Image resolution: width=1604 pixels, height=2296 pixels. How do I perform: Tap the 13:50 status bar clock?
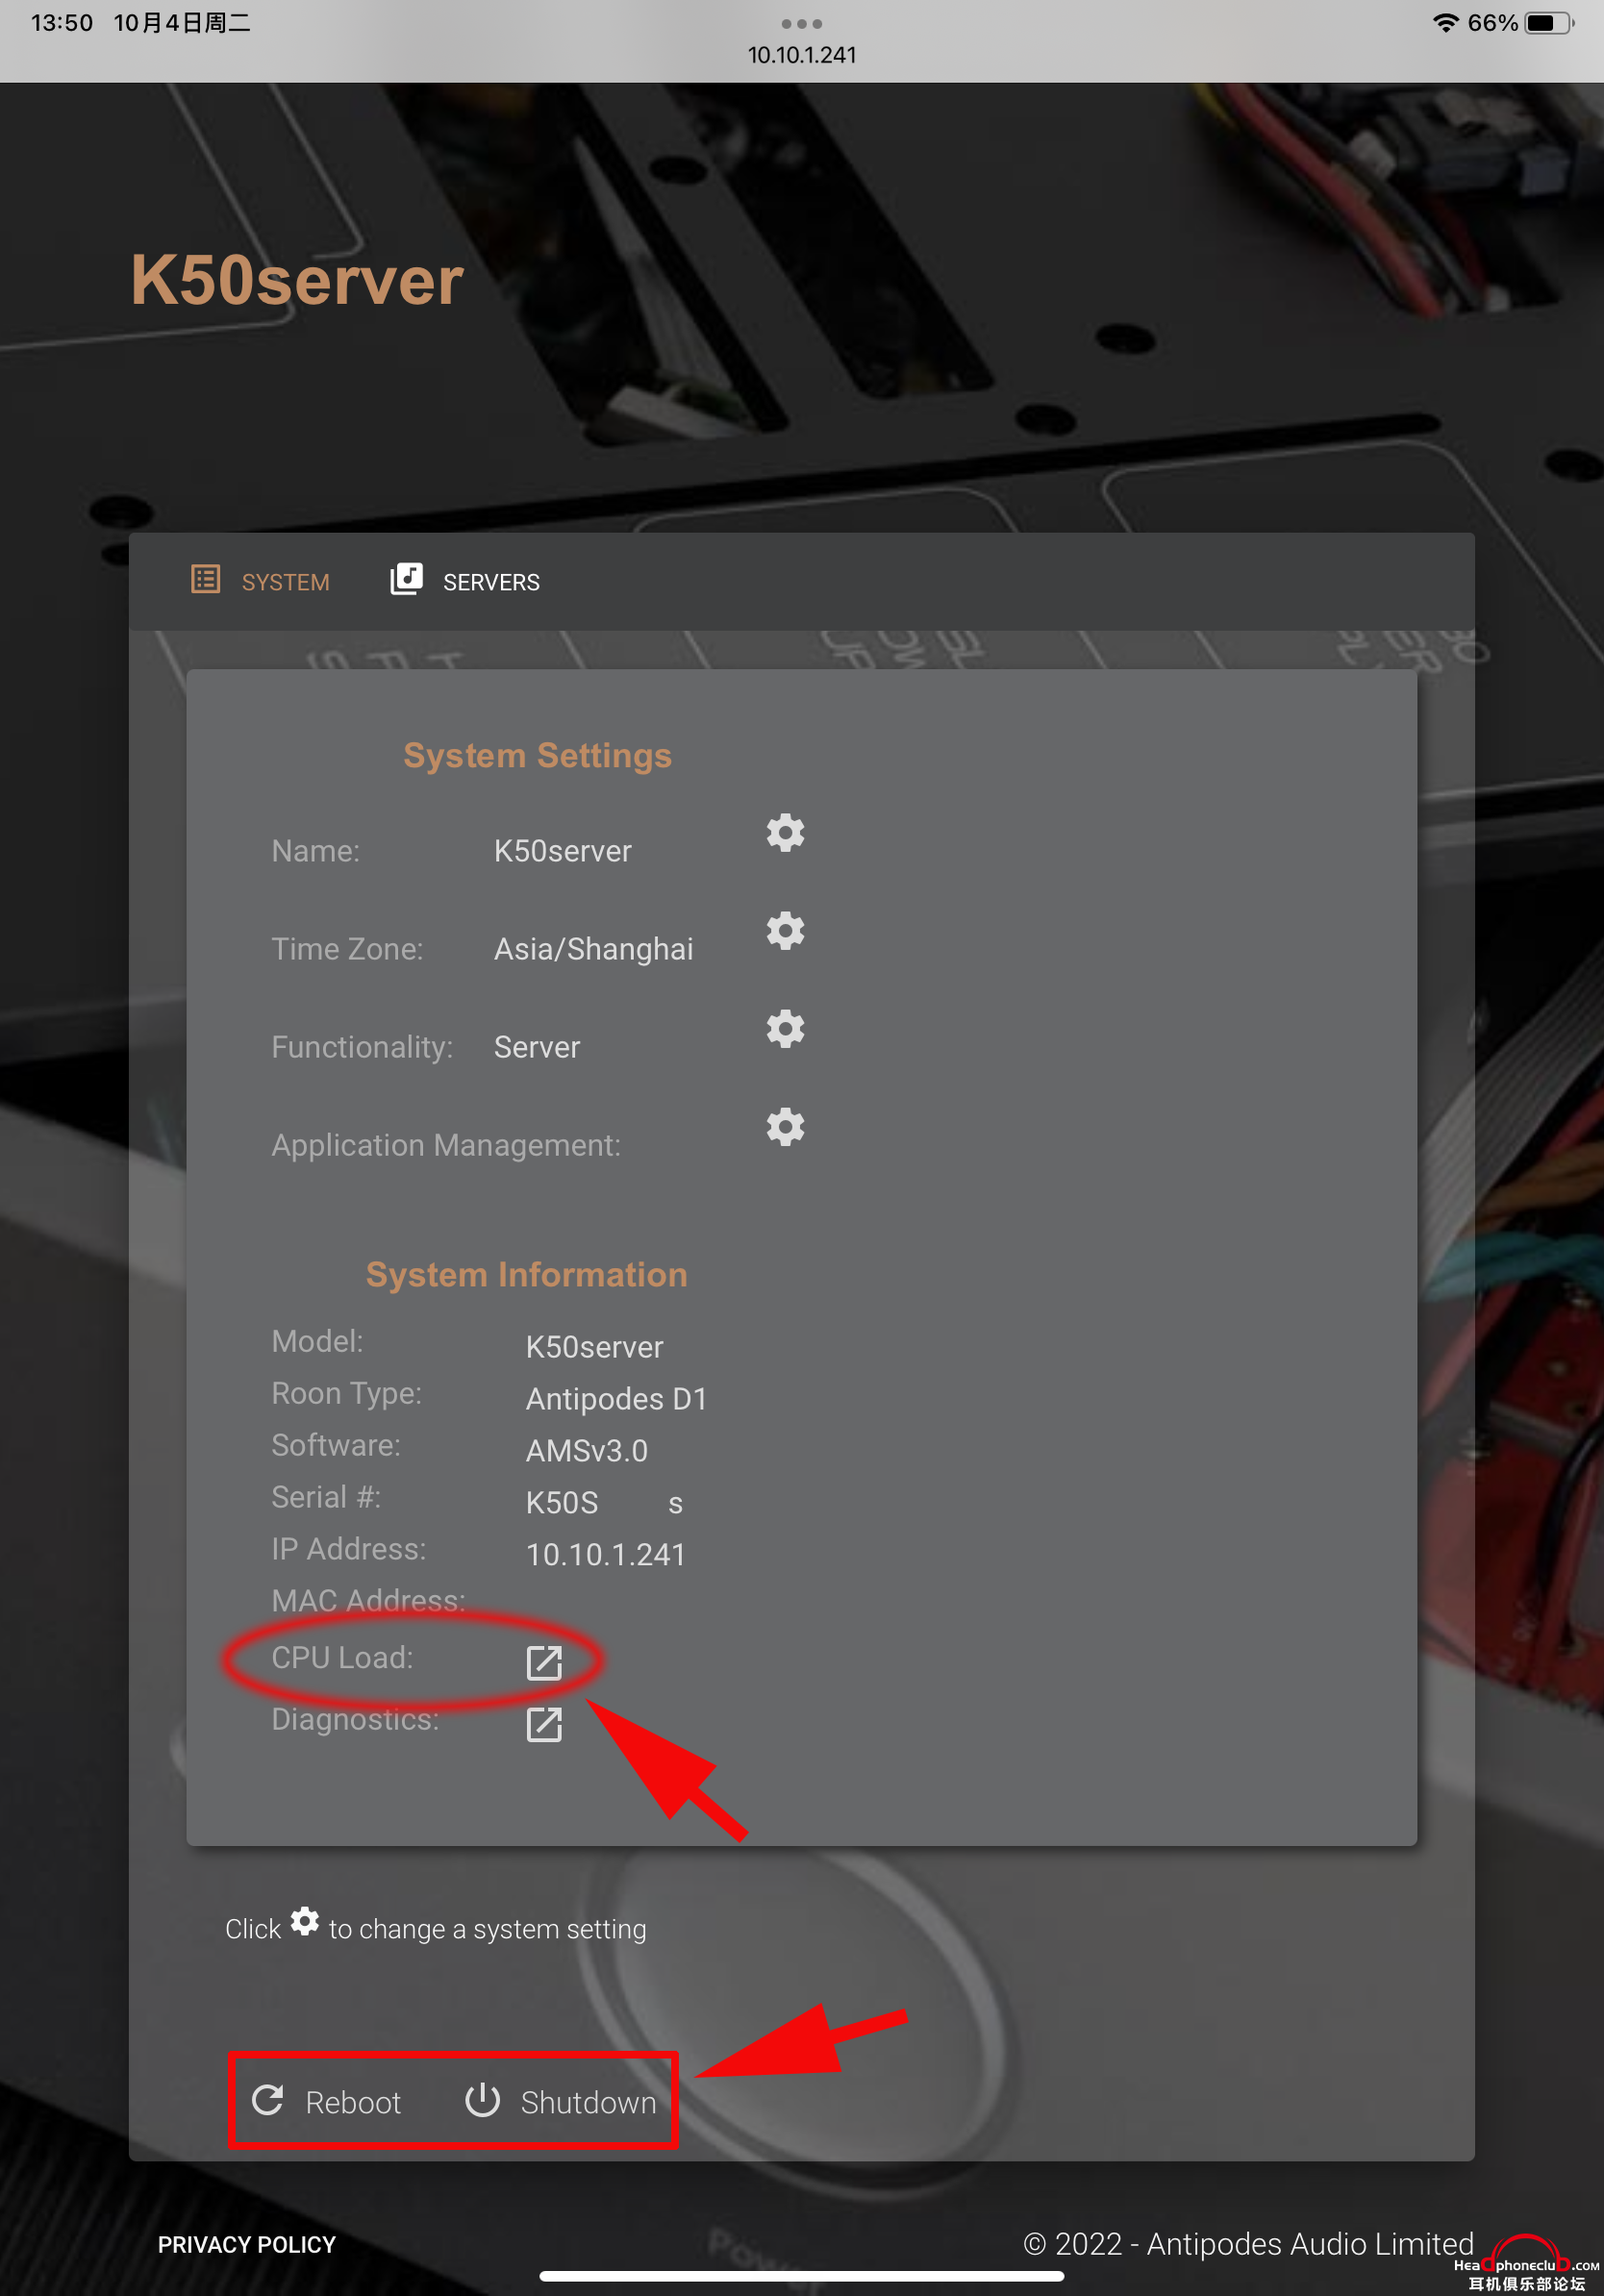pyautogui.click(x=62, y=22)
